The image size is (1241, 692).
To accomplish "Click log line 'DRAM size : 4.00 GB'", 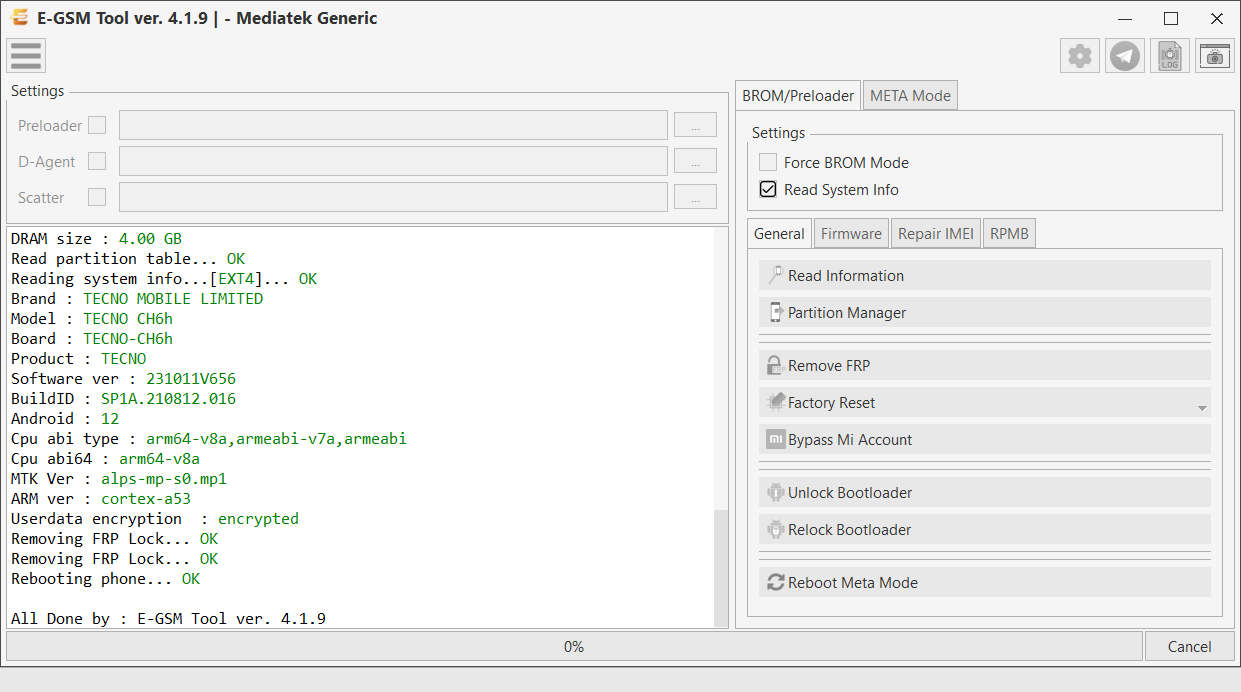I will (x=96, y=238).
